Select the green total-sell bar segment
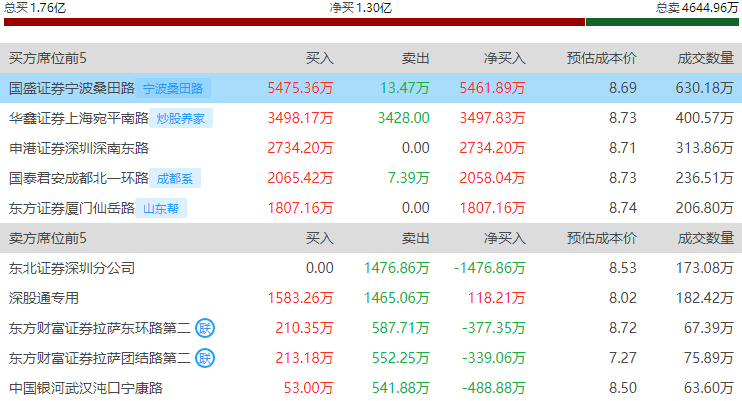742x401 pixels. (x=662, y=22)
